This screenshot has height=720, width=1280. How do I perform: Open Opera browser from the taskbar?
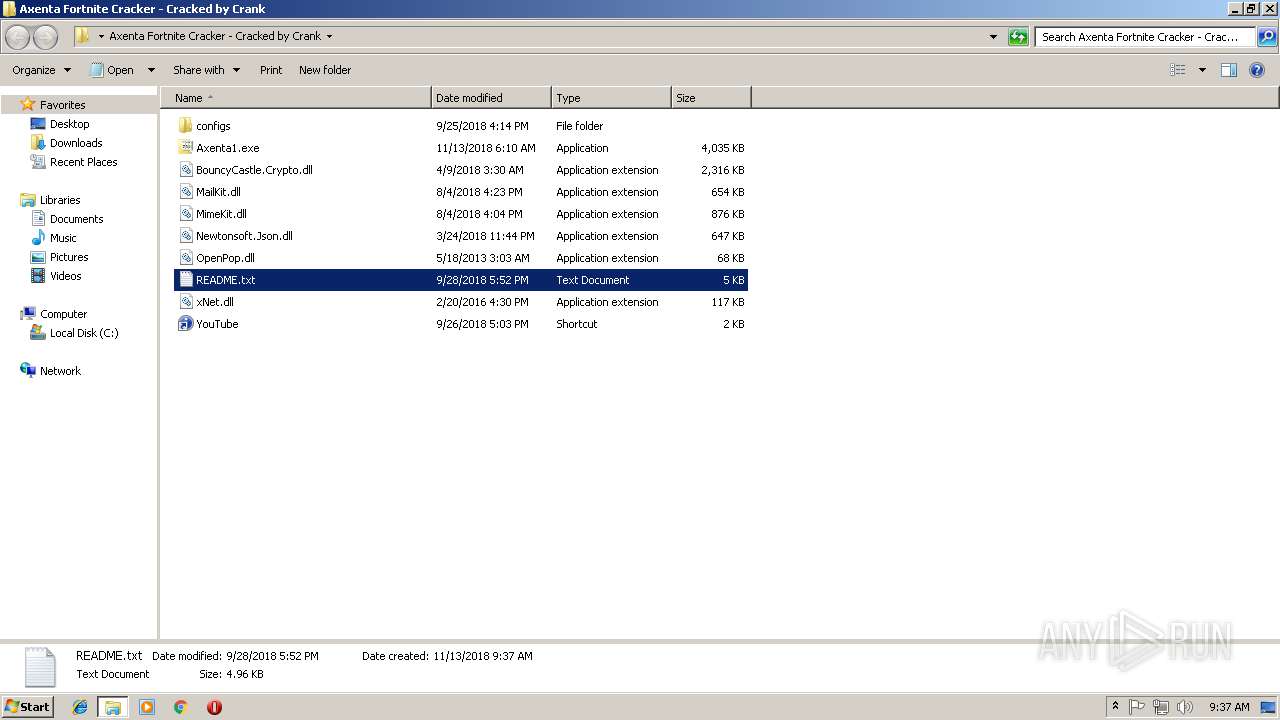214,707
